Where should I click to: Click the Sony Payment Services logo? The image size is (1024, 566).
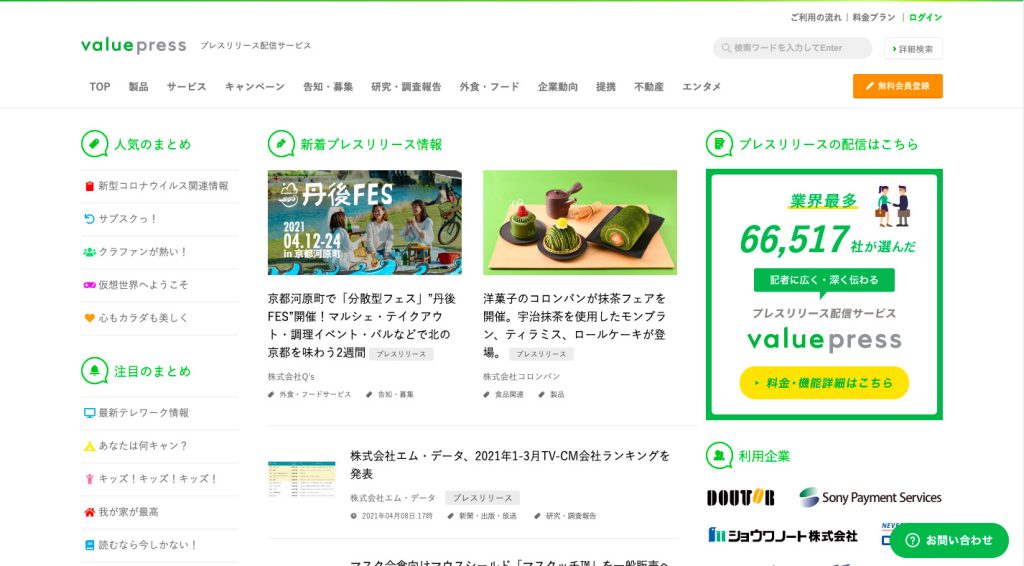click(x=870, y=497)
